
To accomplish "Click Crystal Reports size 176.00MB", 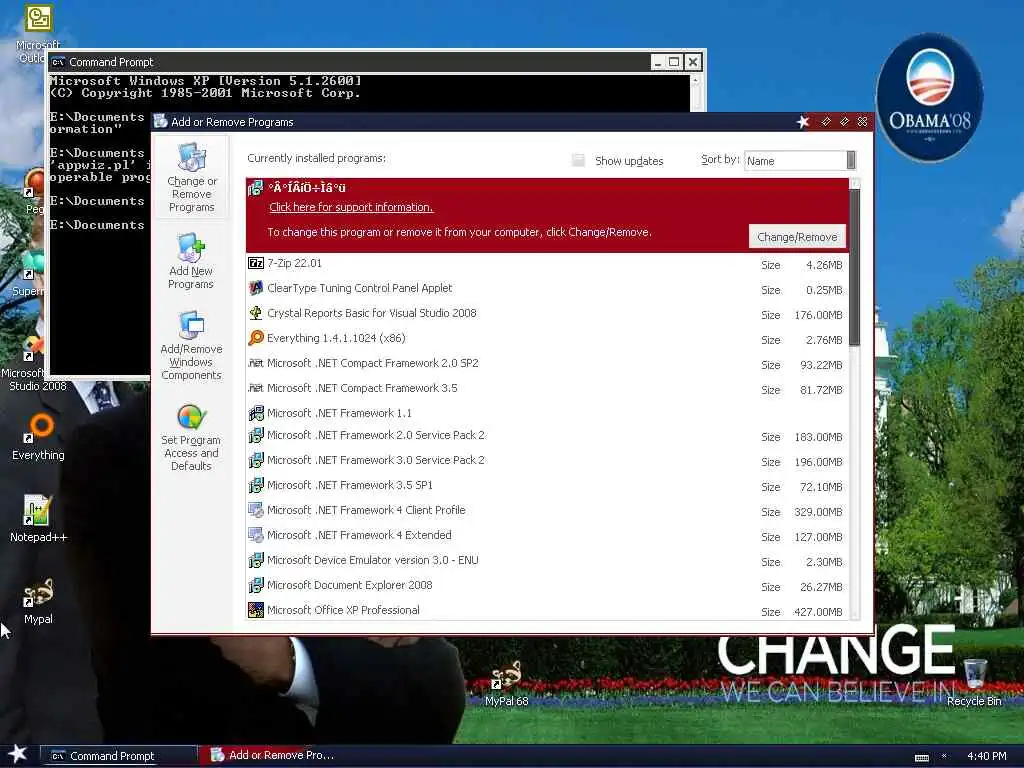I will [x=818, y=315].
